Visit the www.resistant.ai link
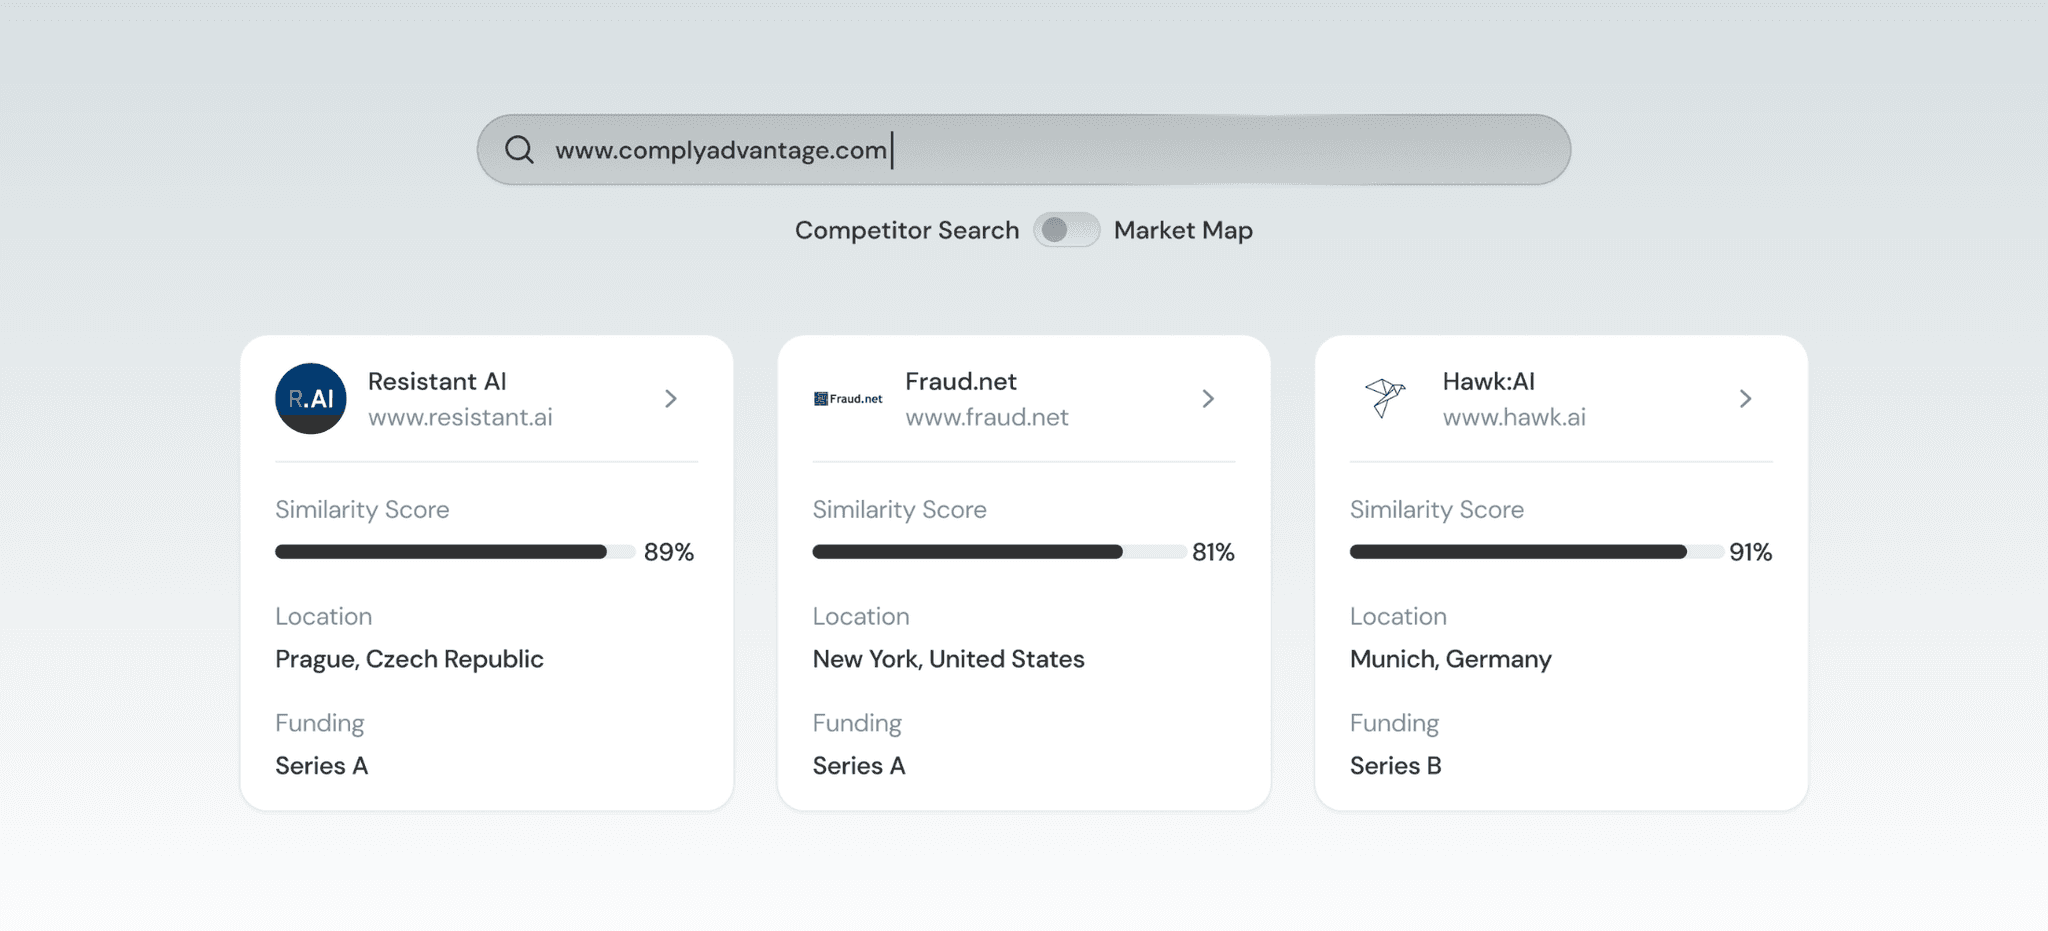The image size is (2048, 931). click(x=460, y=417)
